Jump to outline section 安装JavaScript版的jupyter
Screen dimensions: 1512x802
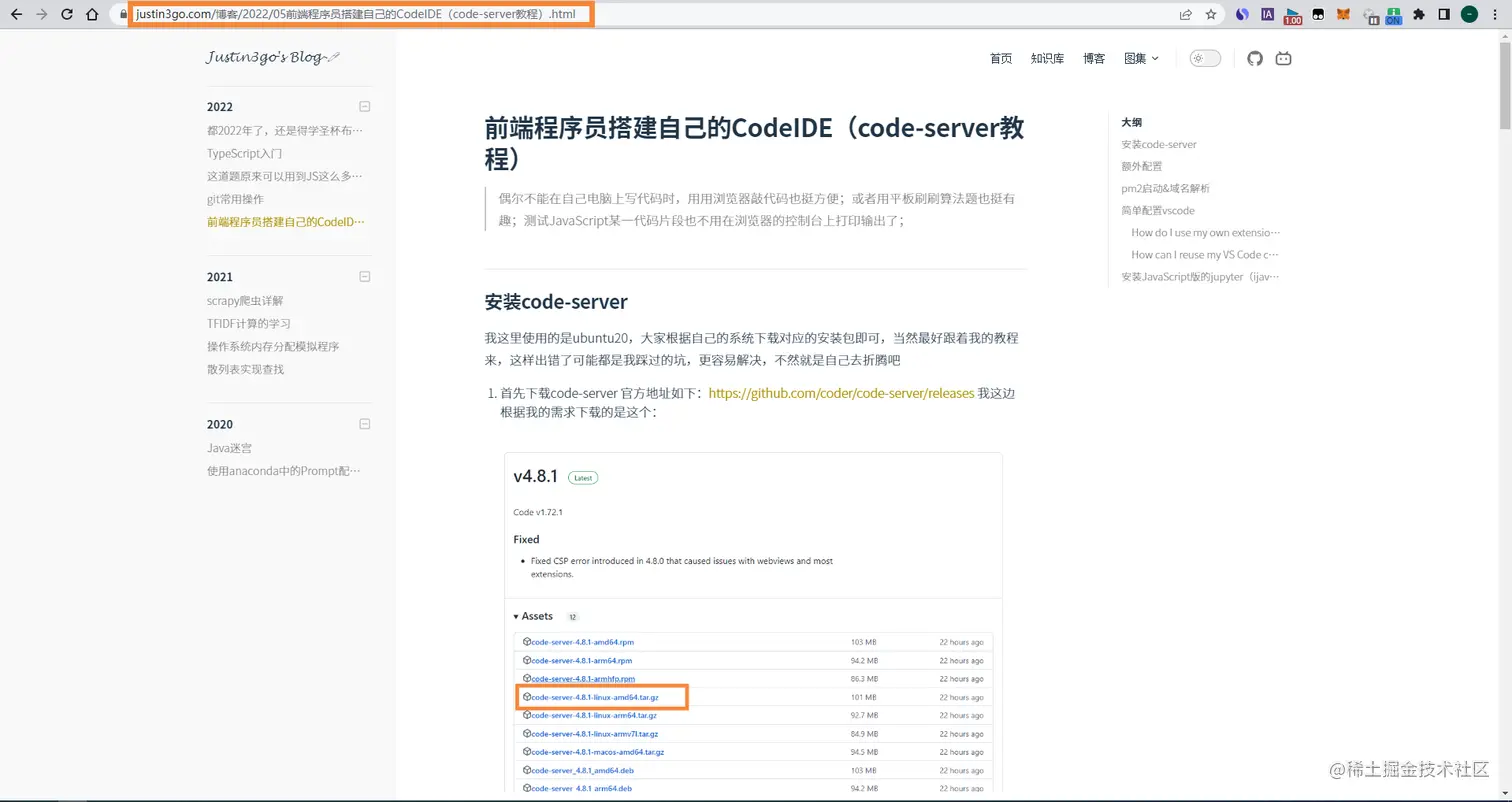click(1200, 276)
